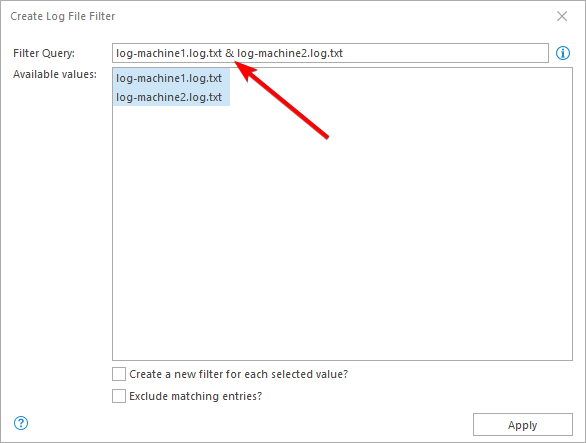Click the blue info icon beside Filter Query

[x=563, y=53]
